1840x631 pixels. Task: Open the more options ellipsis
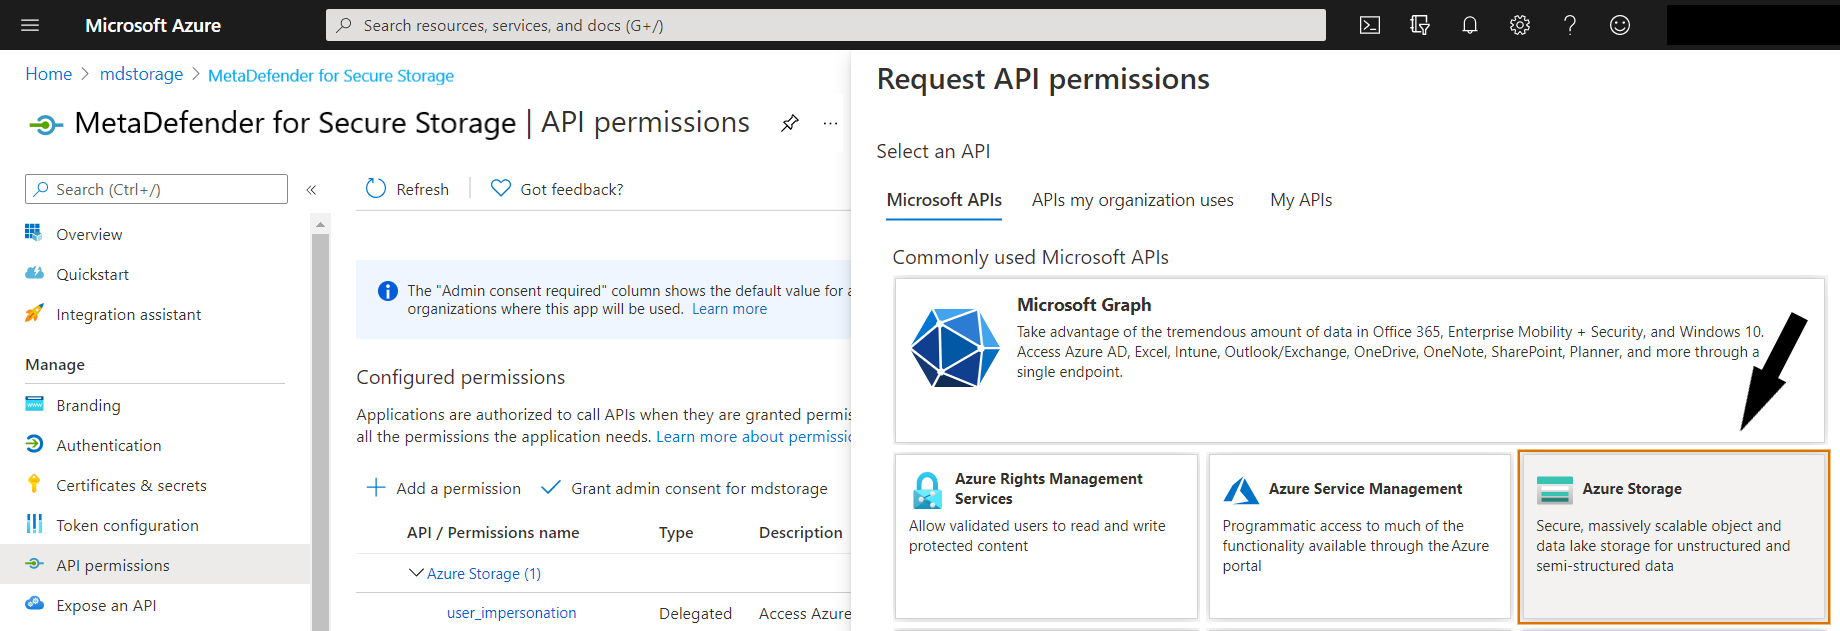coord(830,123)
